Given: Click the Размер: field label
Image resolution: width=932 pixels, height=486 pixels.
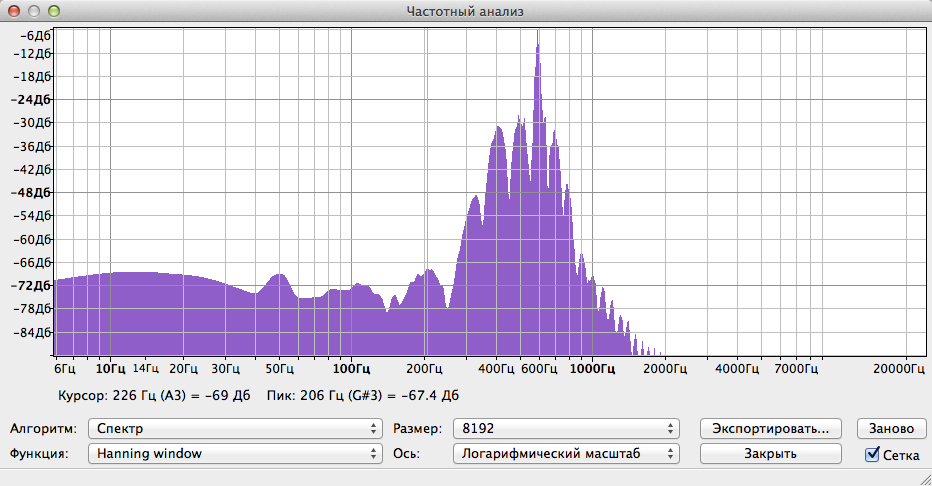Looking at the screenshot, I should 417,428.
